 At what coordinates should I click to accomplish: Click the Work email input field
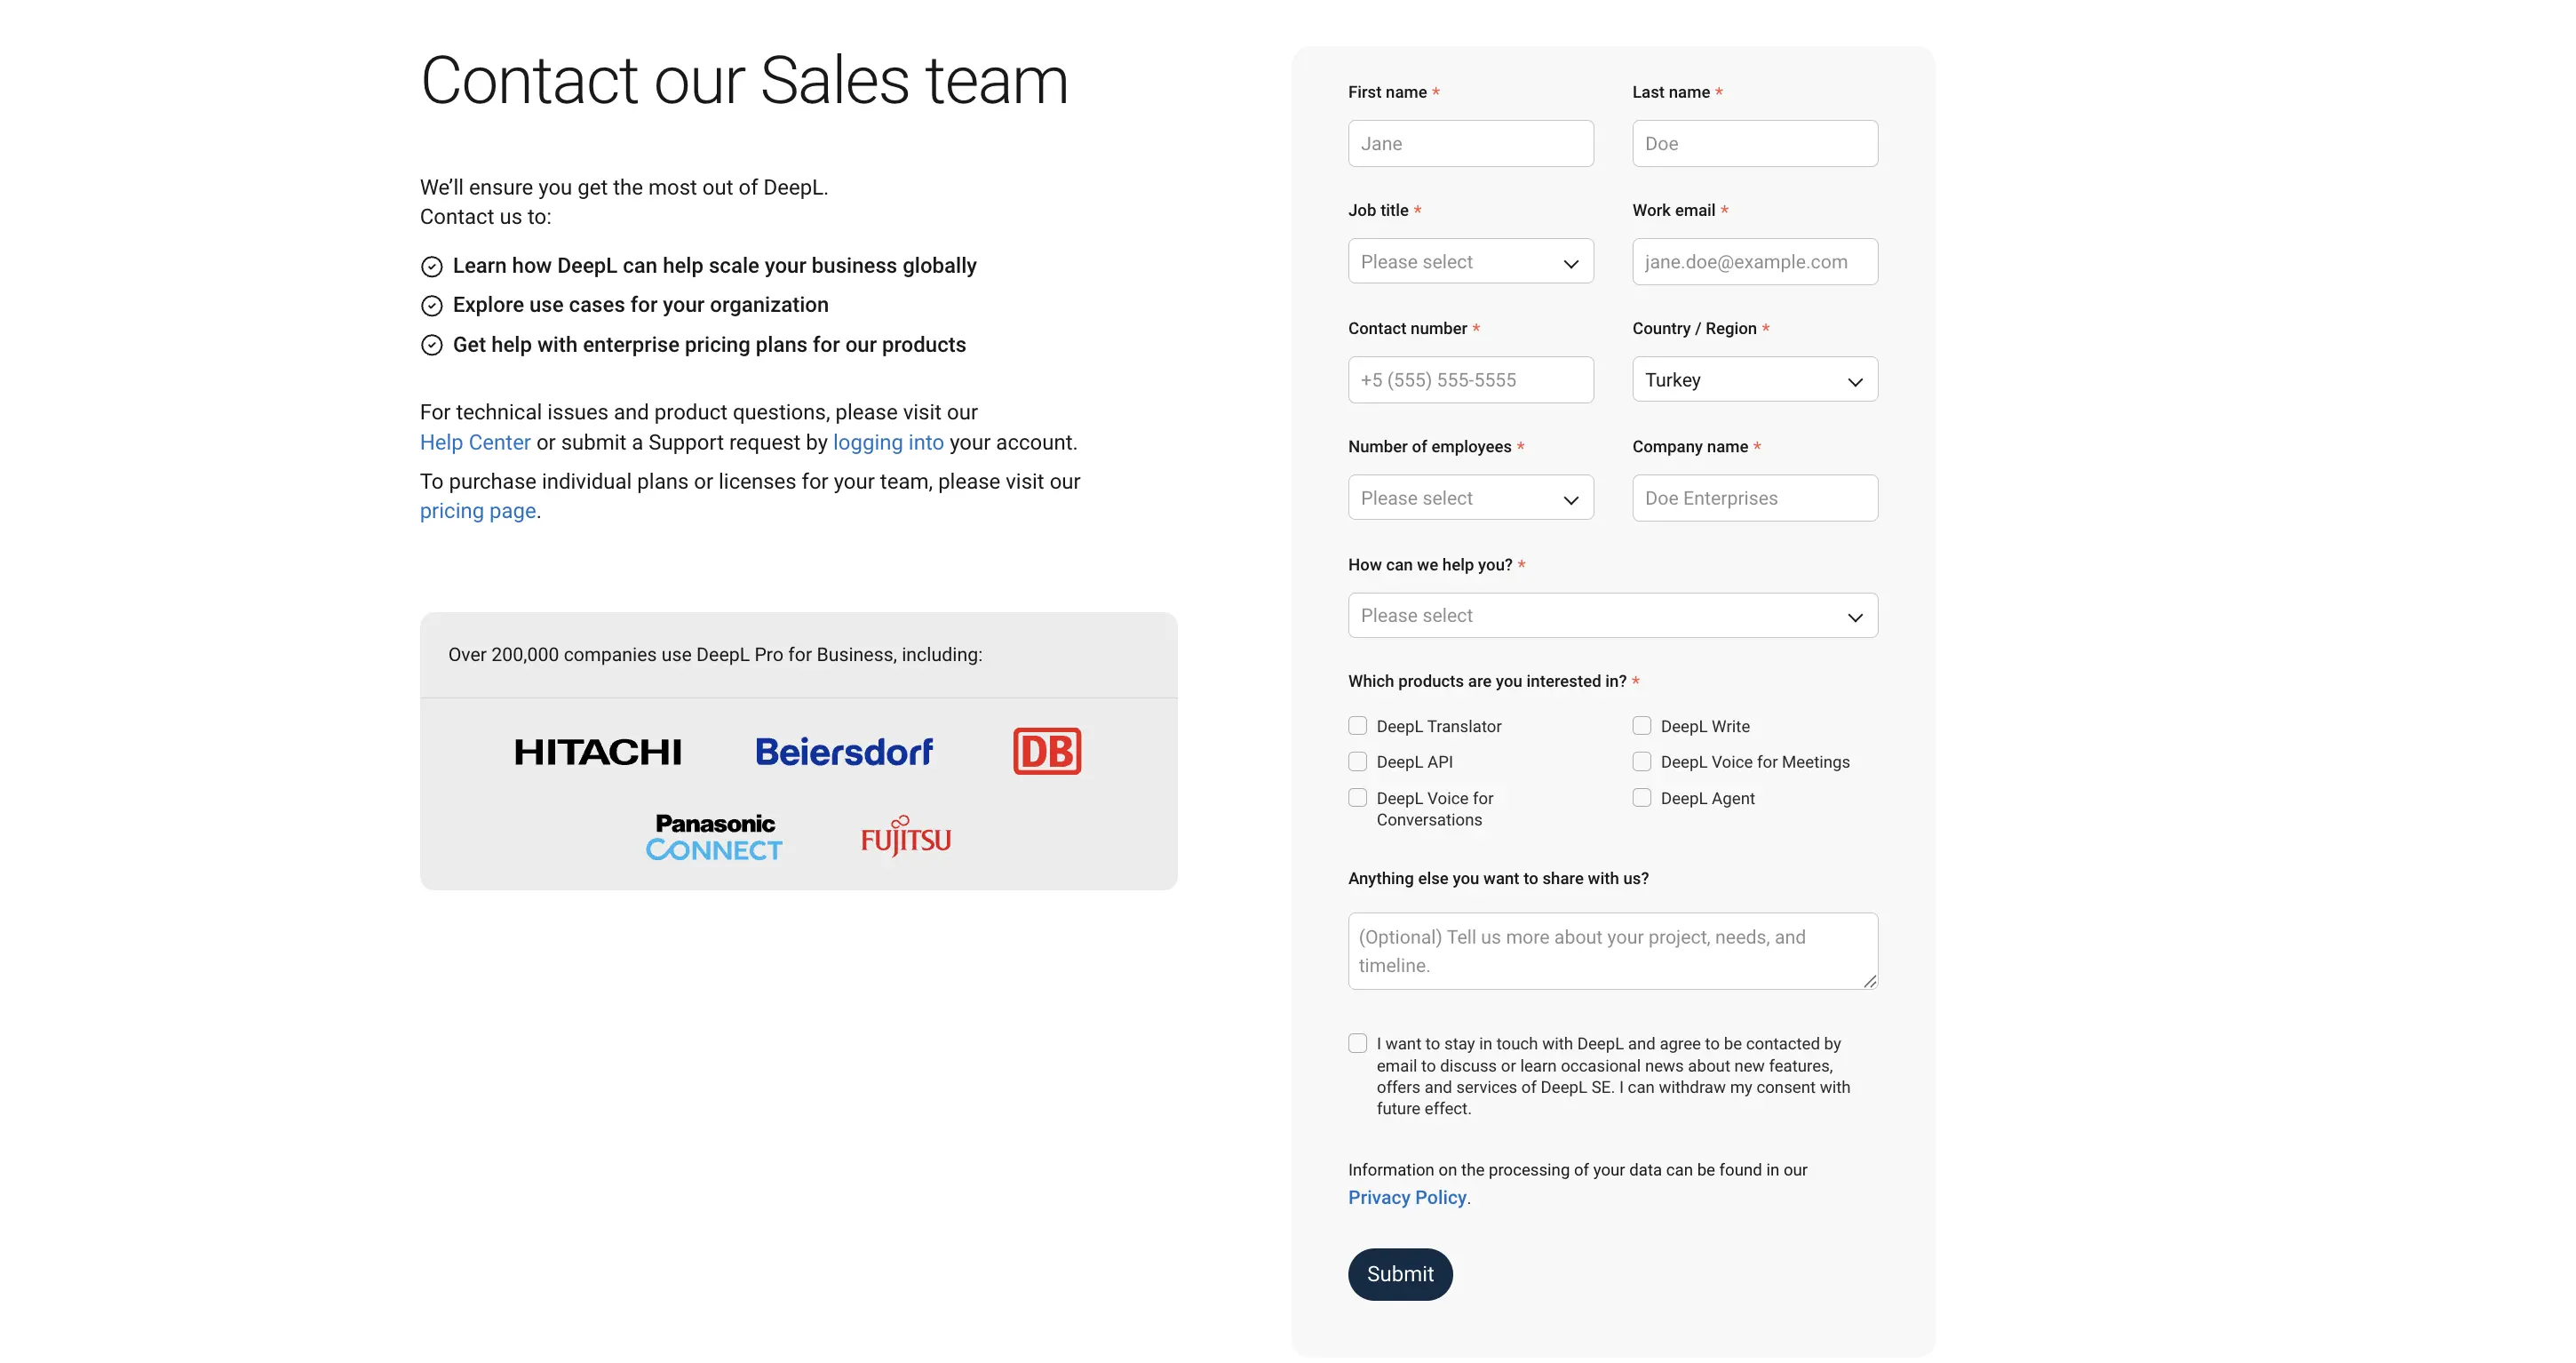pyautogui.click(x=1754, y=261)
